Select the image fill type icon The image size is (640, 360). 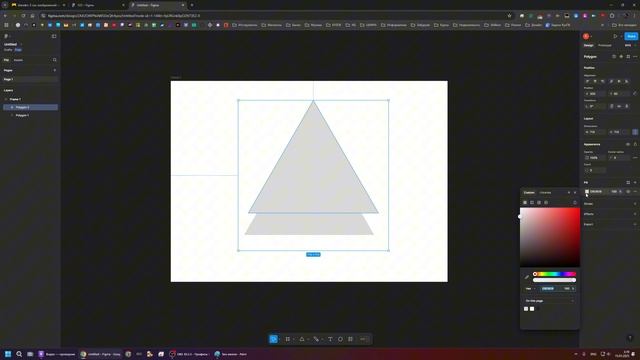click(x=539, y=202)
